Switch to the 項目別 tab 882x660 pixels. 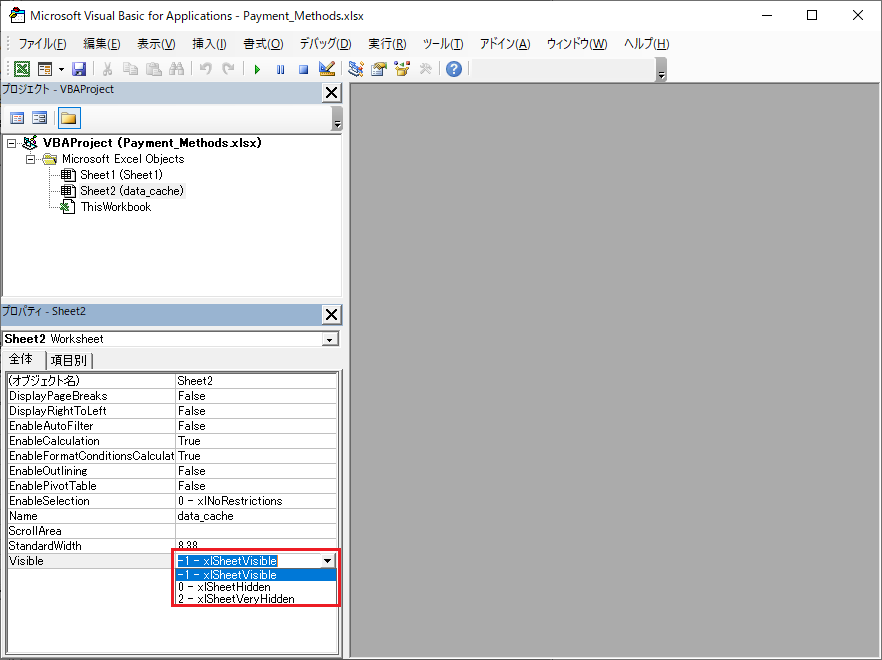[69, 361]
